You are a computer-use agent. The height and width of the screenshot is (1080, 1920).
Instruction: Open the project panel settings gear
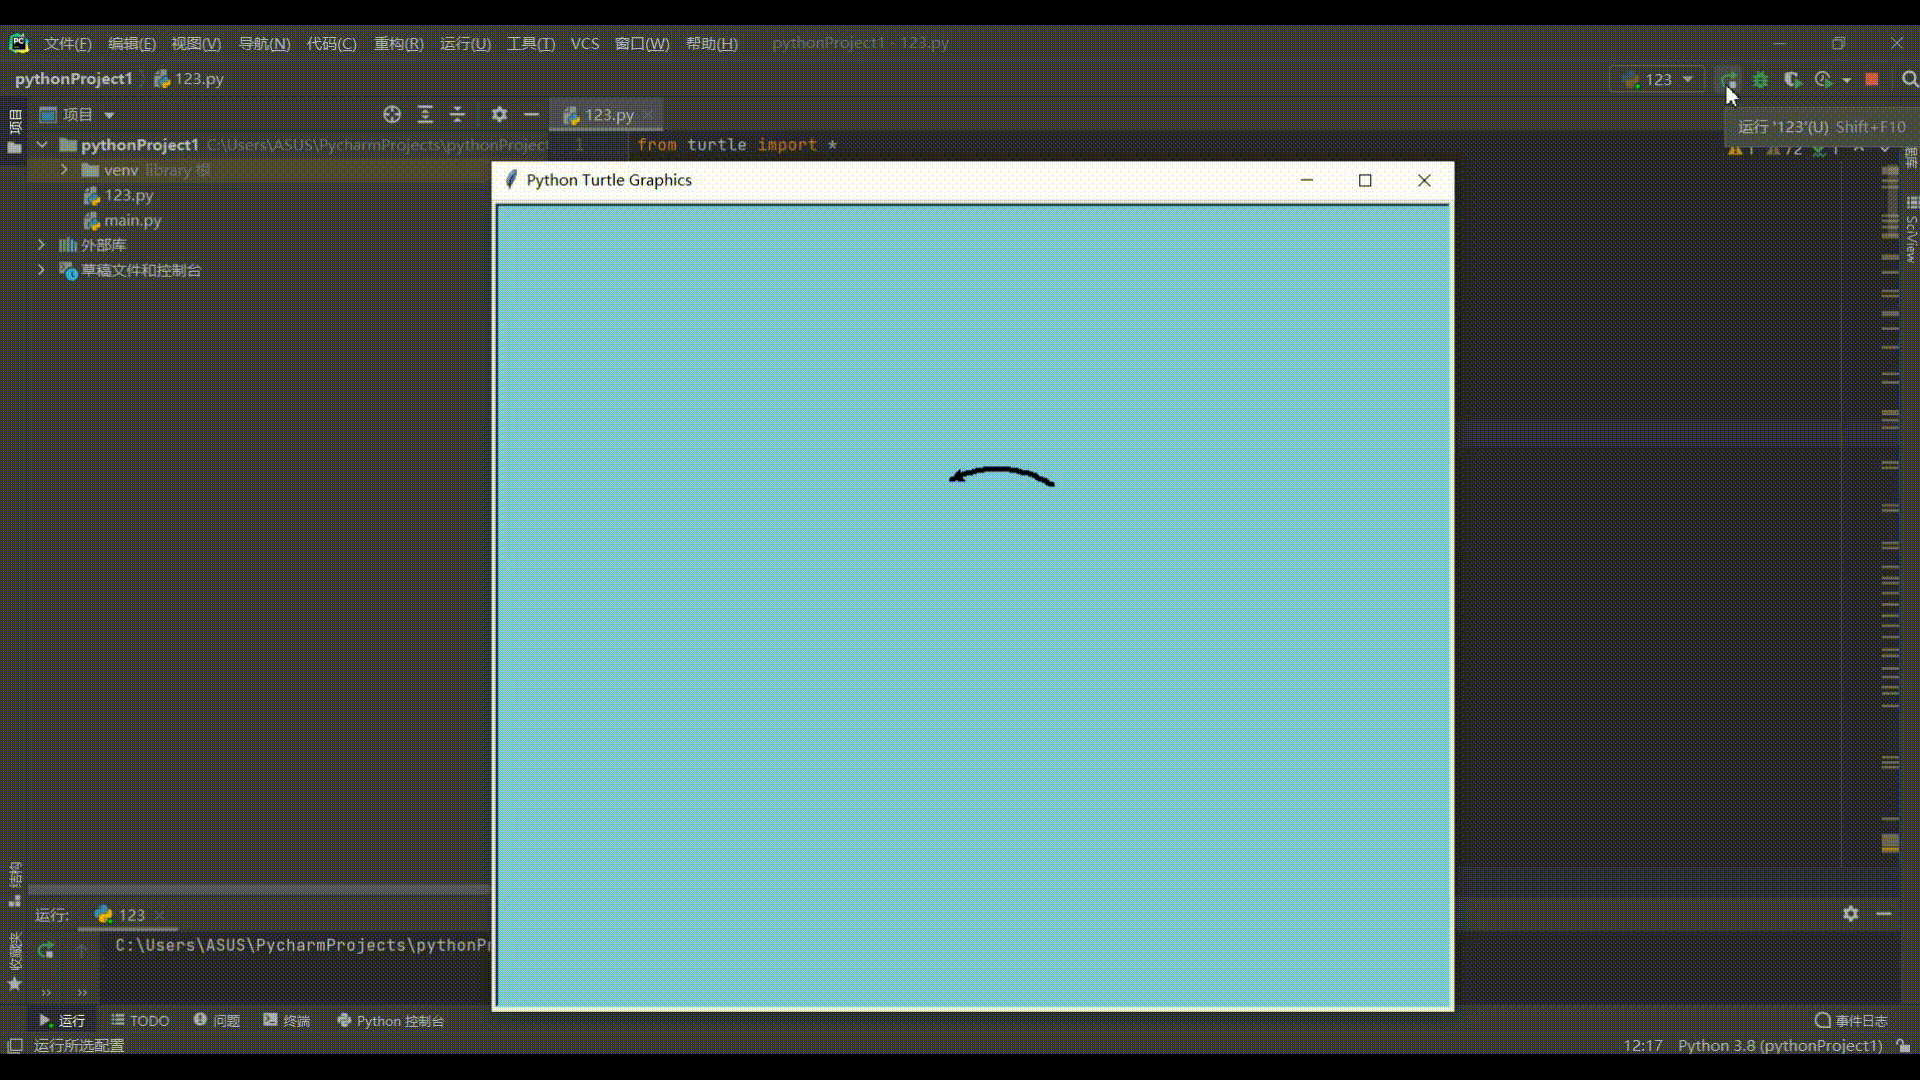pos(499,114)
